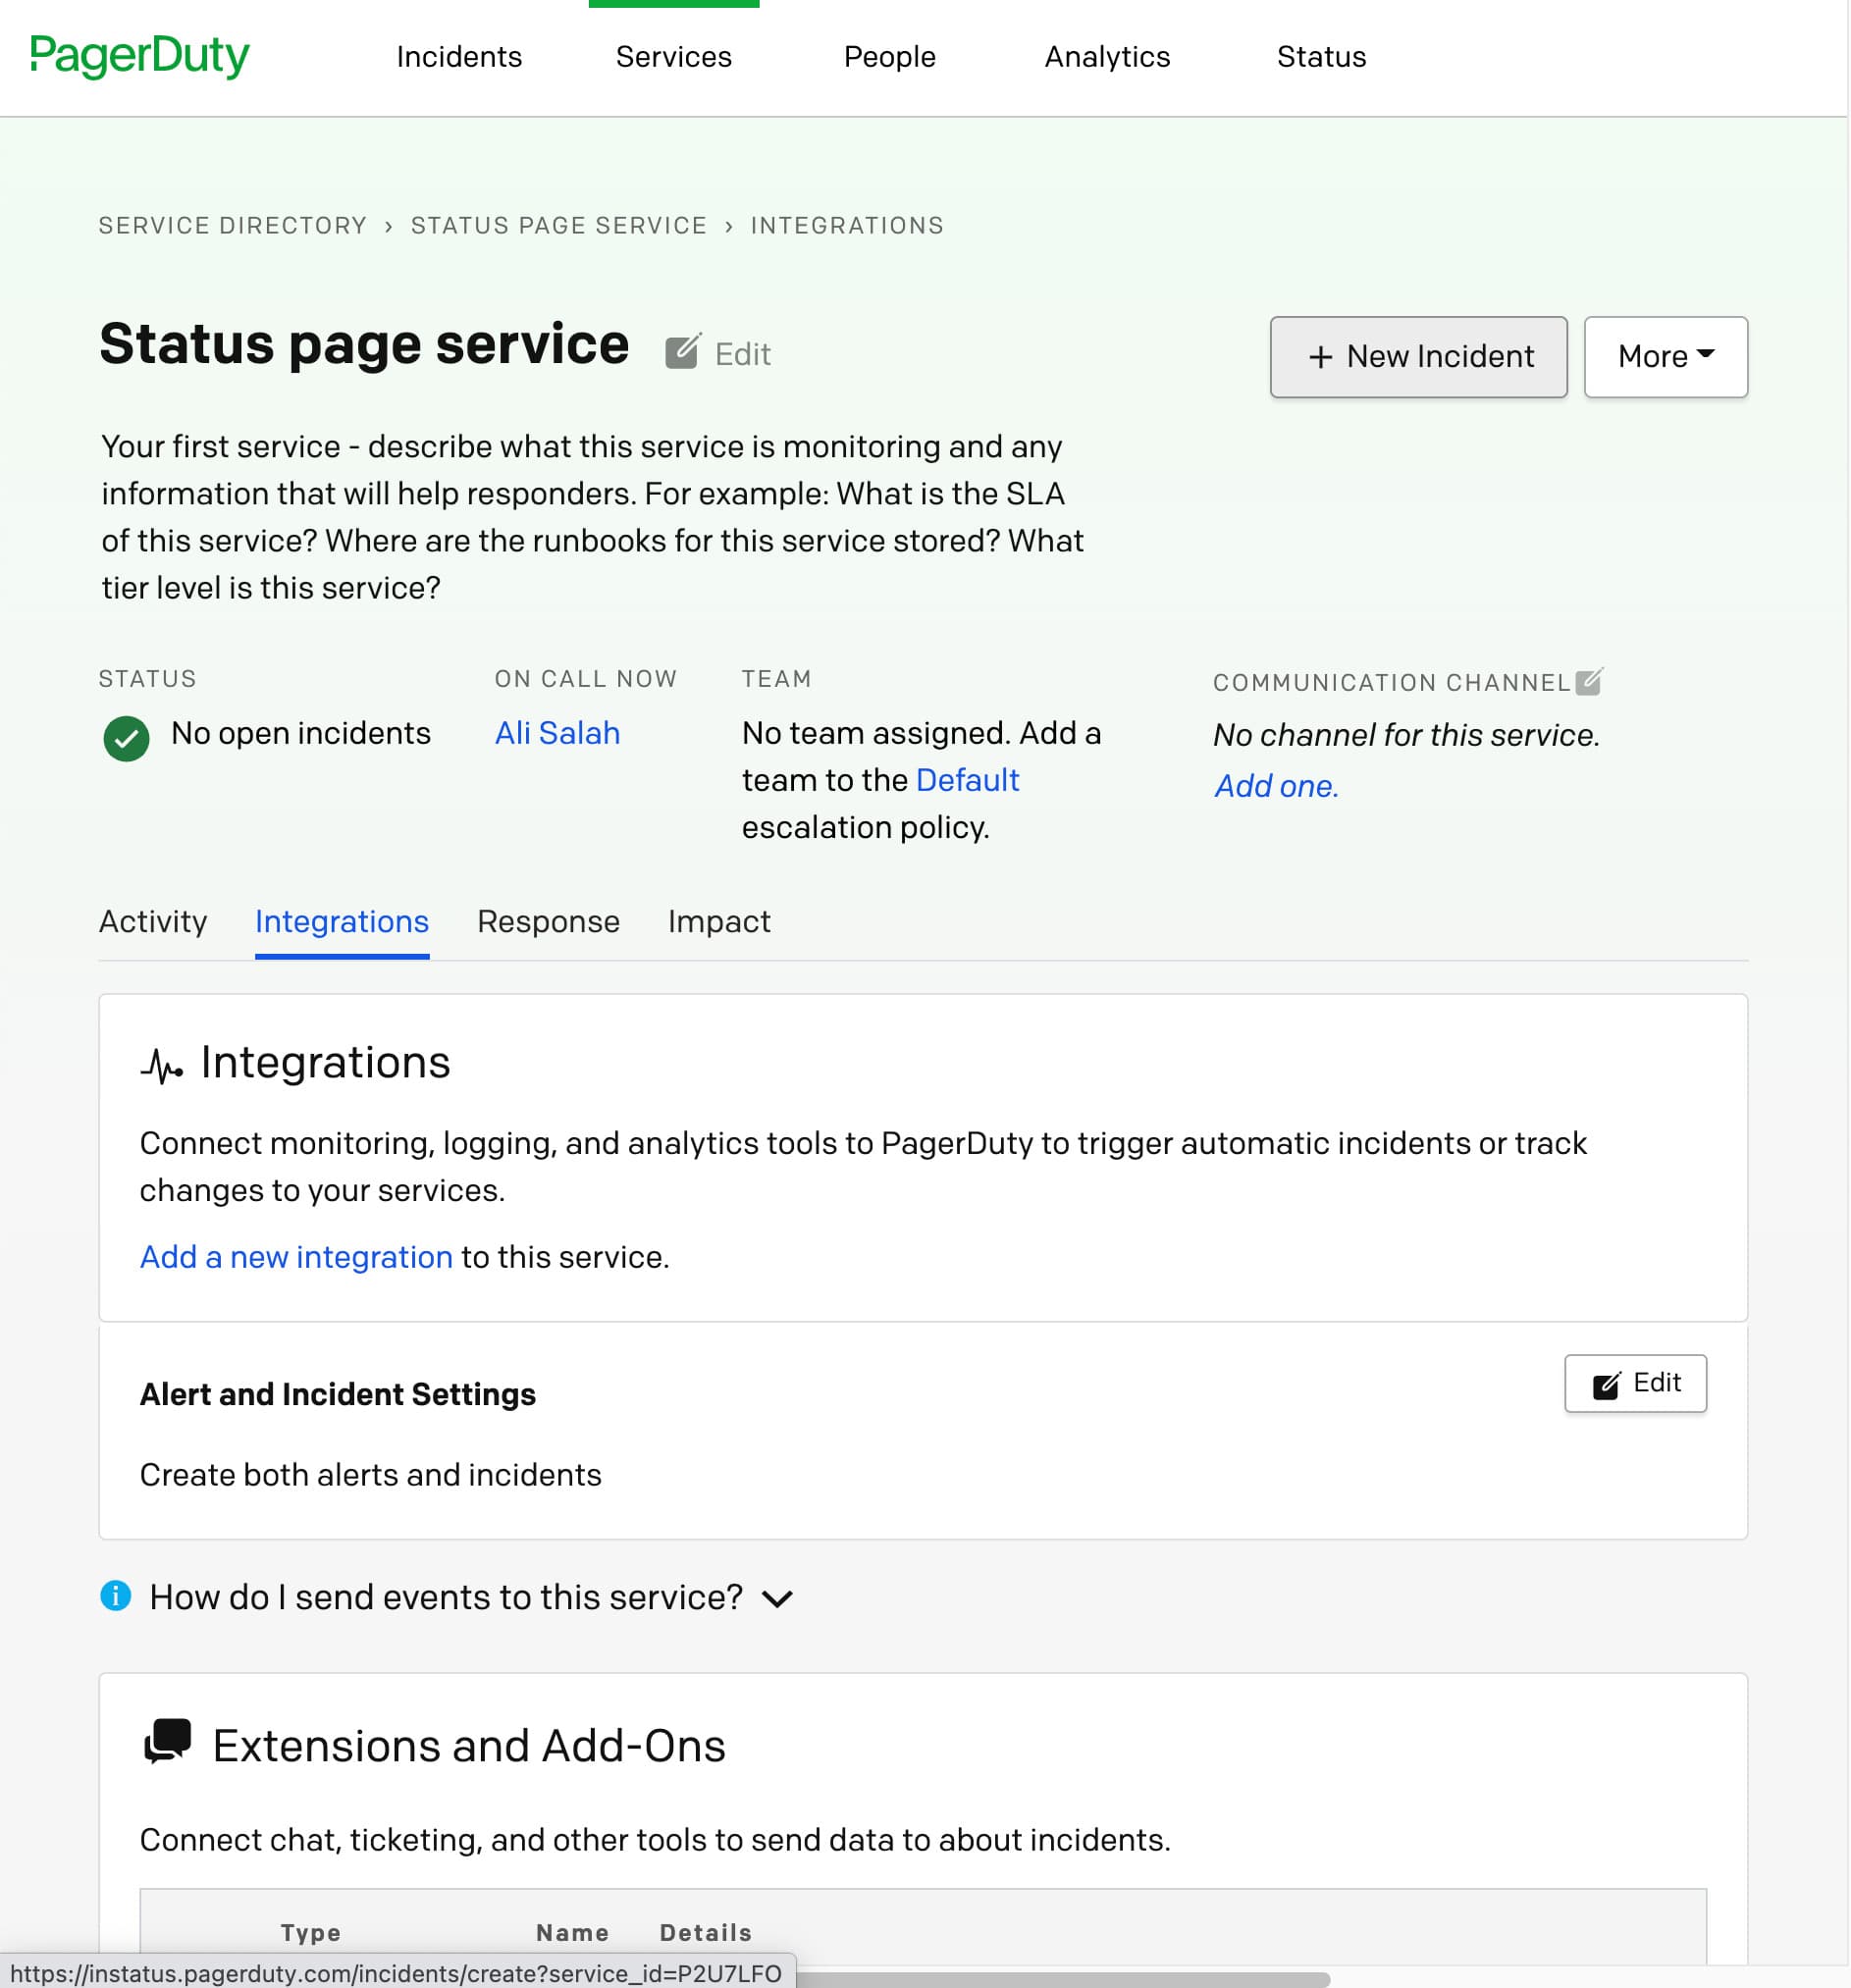Click the 'No open incidents' status text

coord(301,733)
